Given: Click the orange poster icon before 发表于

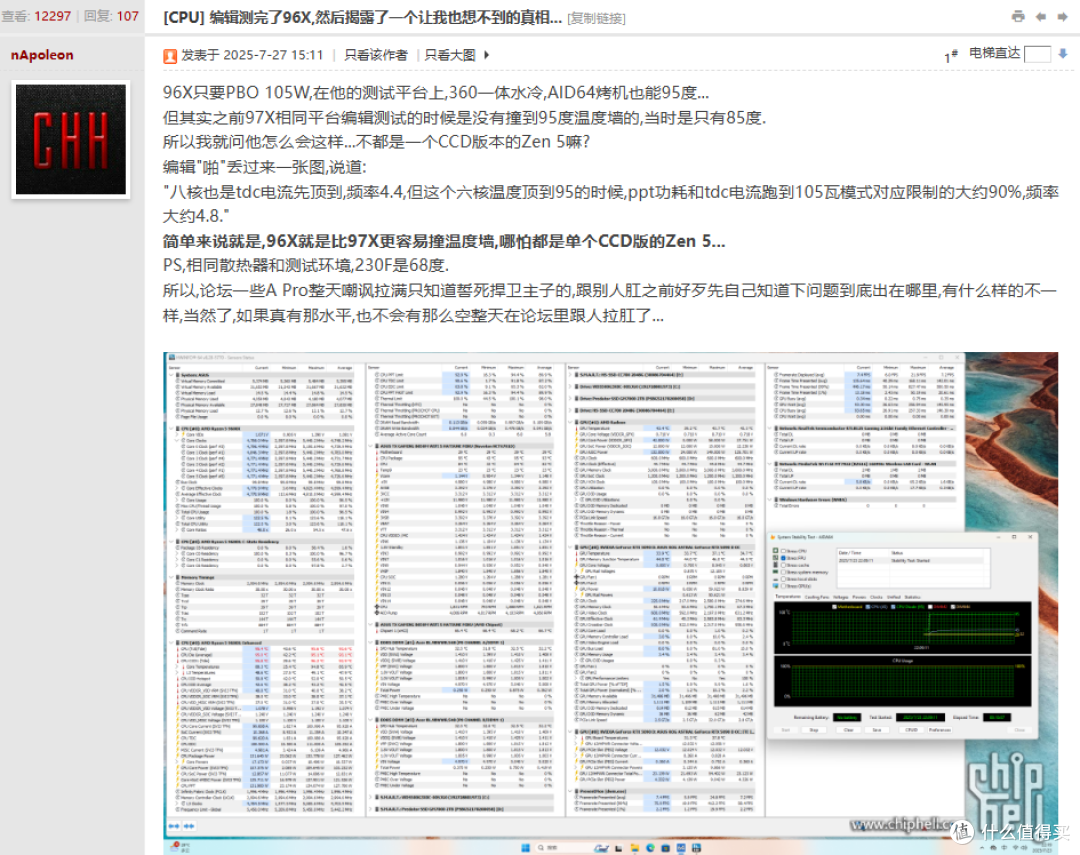Looking at the screenshot, I should 170,56.
